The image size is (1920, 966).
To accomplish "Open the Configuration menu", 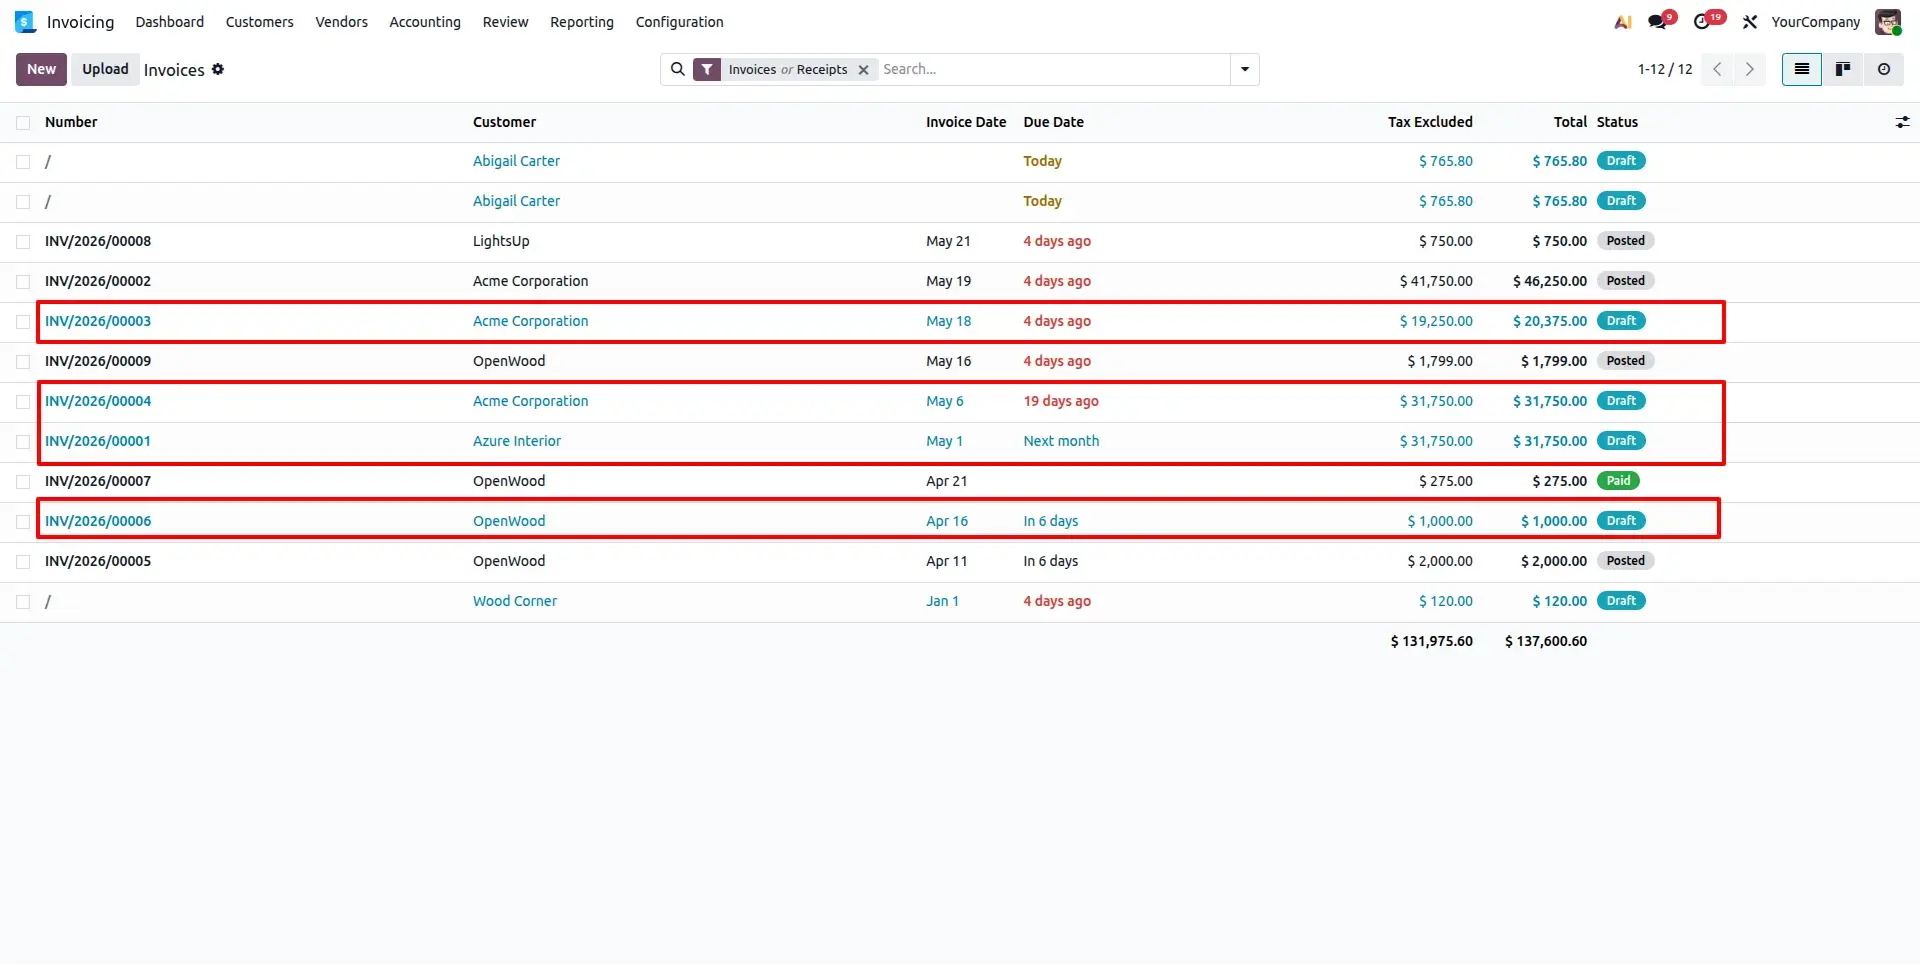I will pos(679,22).
